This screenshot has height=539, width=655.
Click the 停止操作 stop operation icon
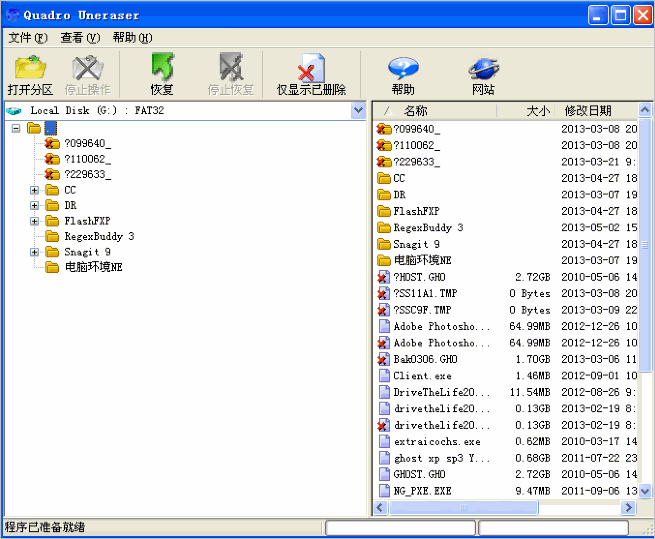pyautogui.click(x=87, y=67)
